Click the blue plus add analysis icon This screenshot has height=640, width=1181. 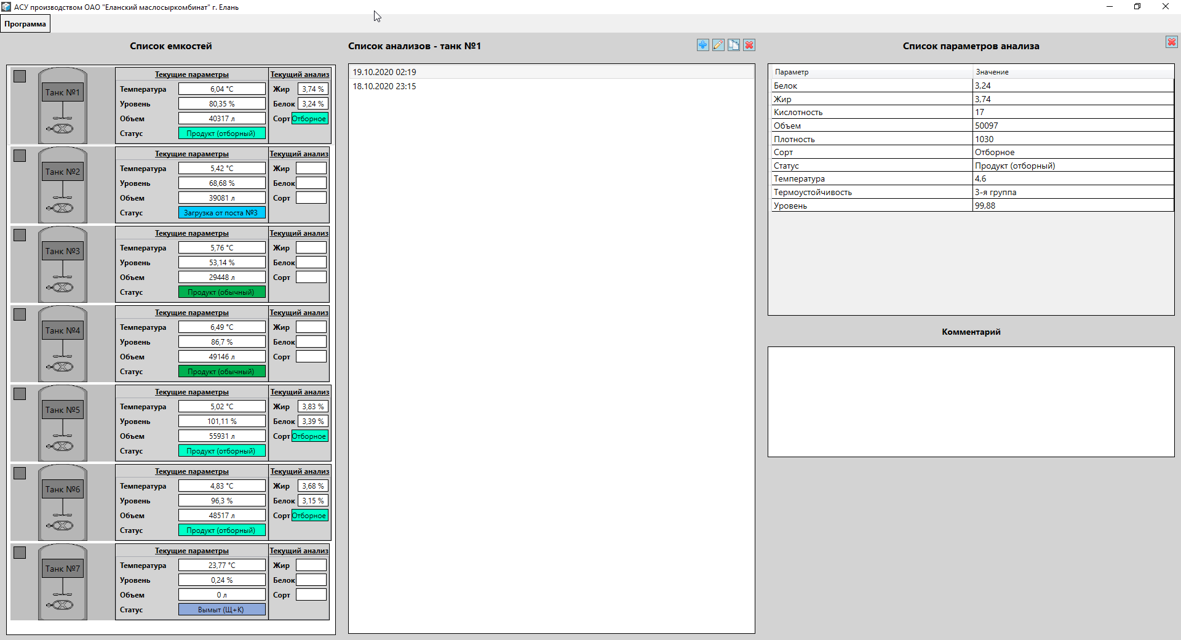(x=703, y=45)
